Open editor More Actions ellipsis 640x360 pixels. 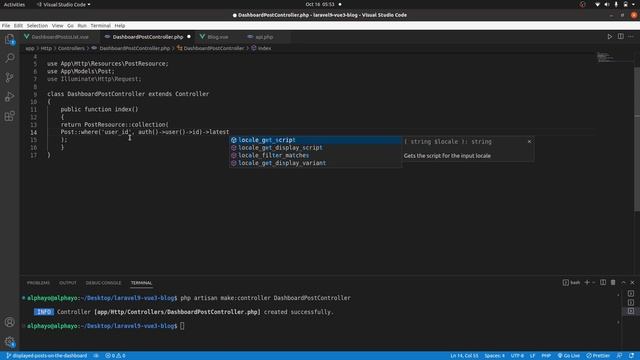[631, 37]
